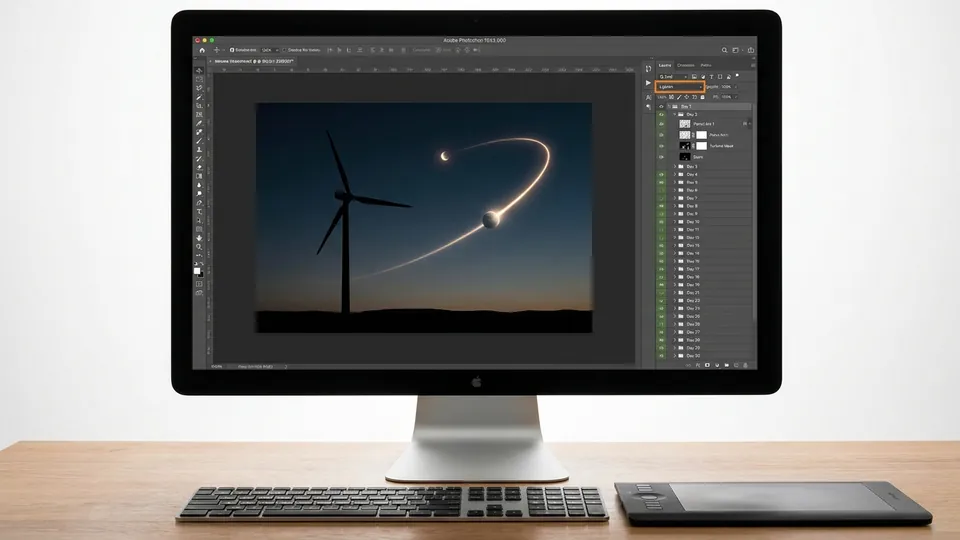The image size is (960, 540).
Task: Click the Layers panel vertical scrollbar
Action: 754,211
